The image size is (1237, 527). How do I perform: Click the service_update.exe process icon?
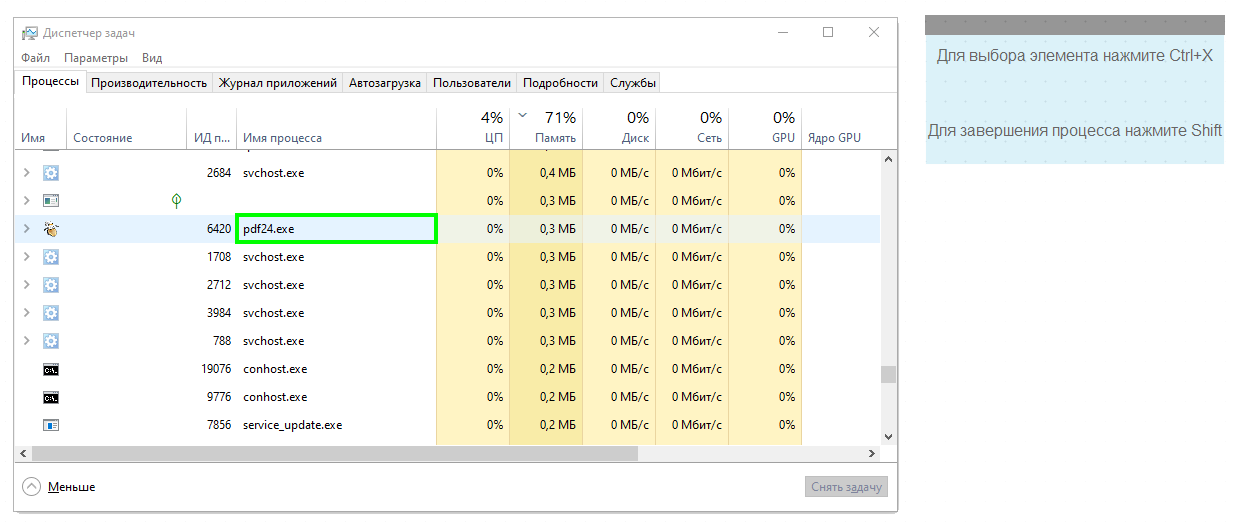point(51,425)
